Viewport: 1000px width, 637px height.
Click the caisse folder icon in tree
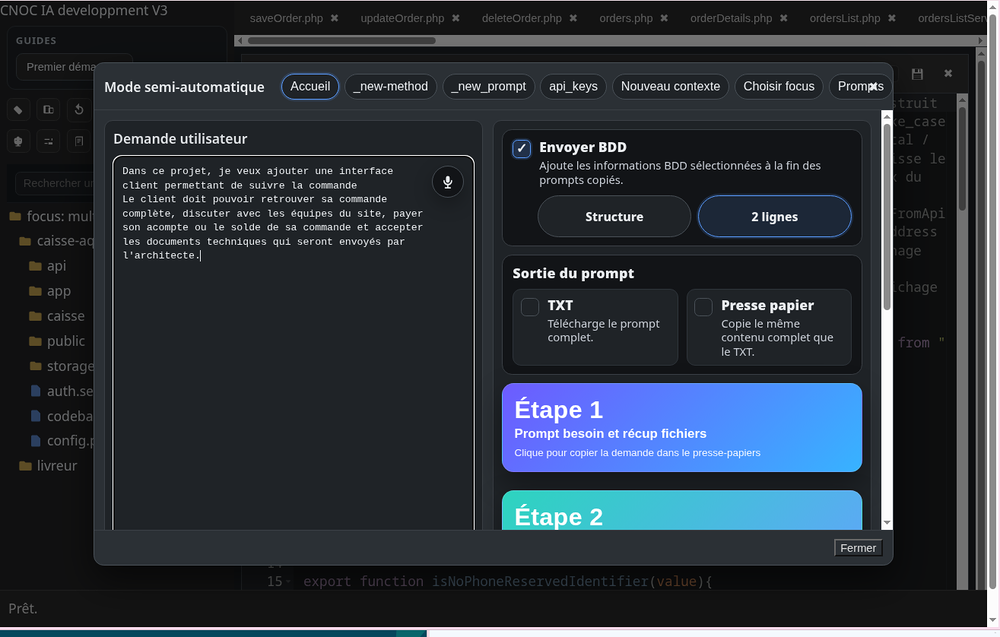36,316
